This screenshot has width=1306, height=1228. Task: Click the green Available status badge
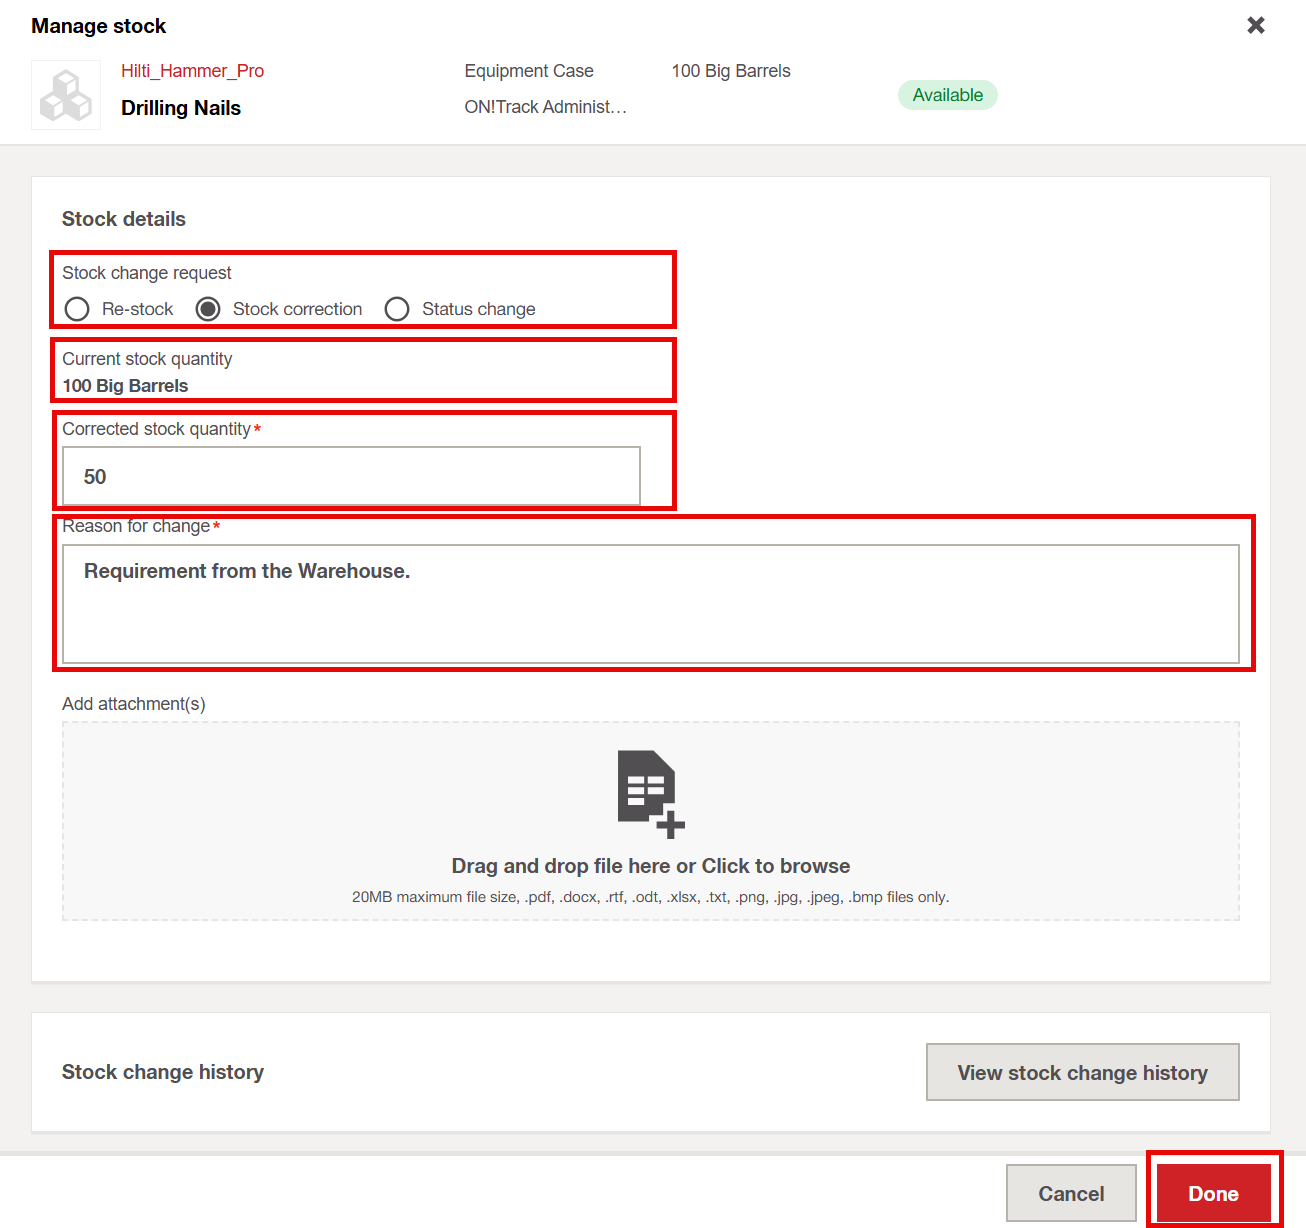click(947, 95)
